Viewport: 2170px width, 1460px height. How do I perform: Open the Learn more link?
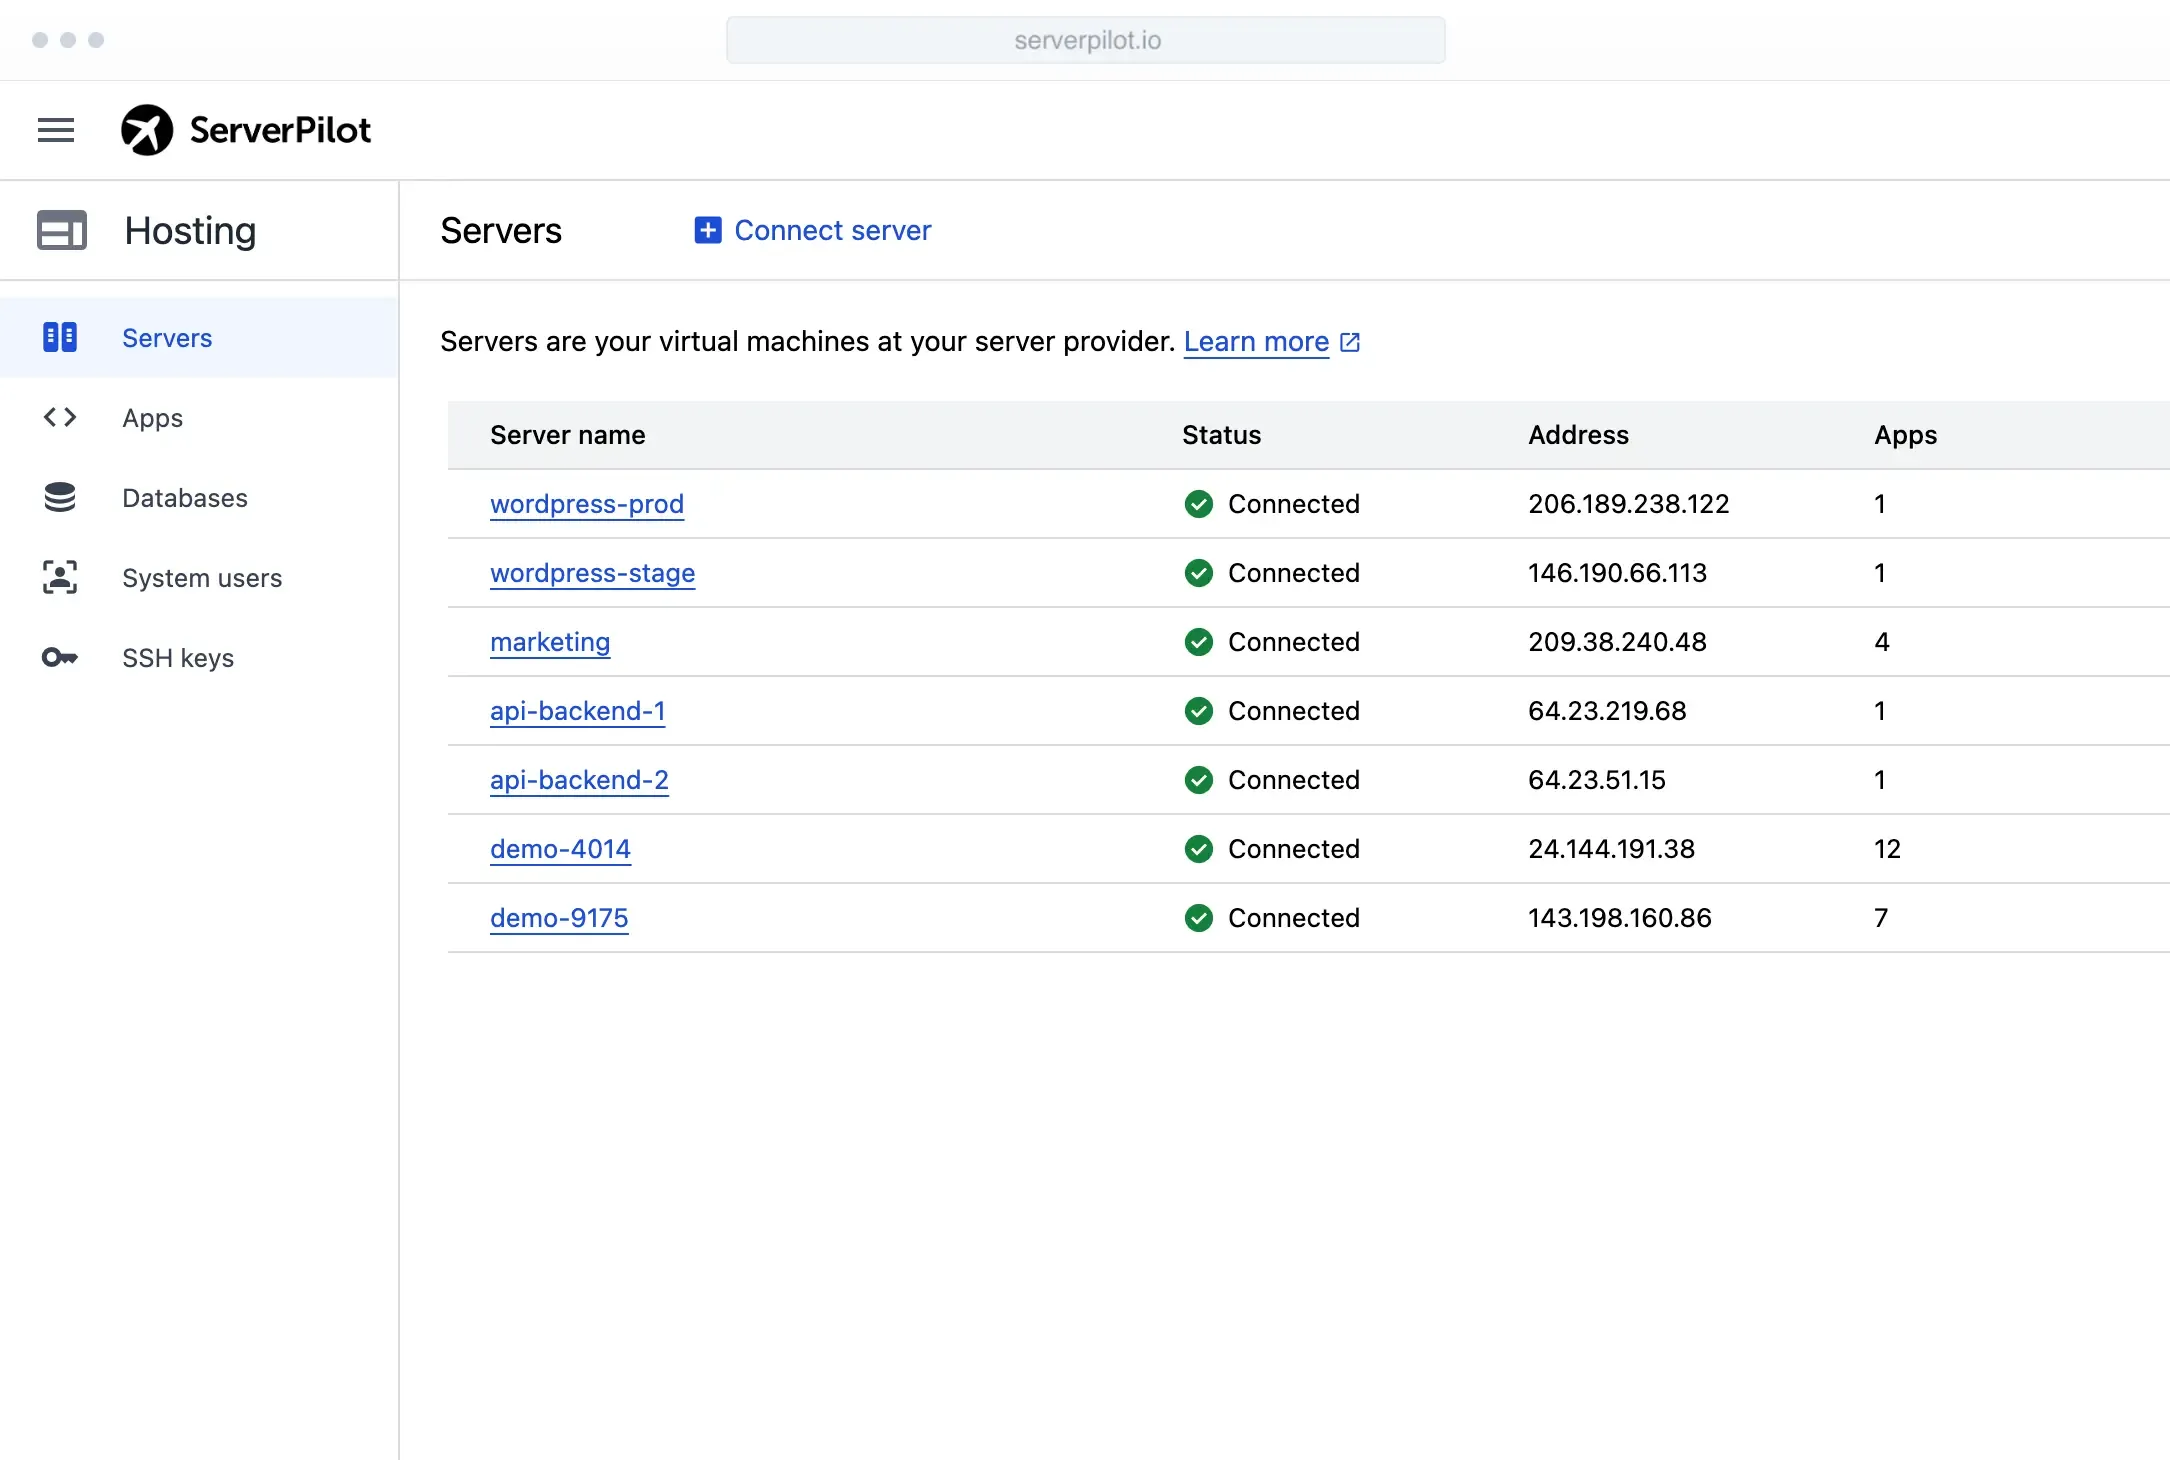click(1256, 342)
